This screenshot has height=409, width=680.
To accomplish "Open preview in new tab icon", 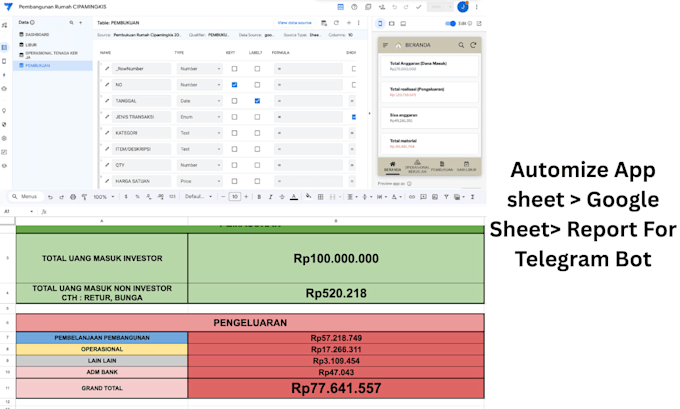I will pos(479,23).
